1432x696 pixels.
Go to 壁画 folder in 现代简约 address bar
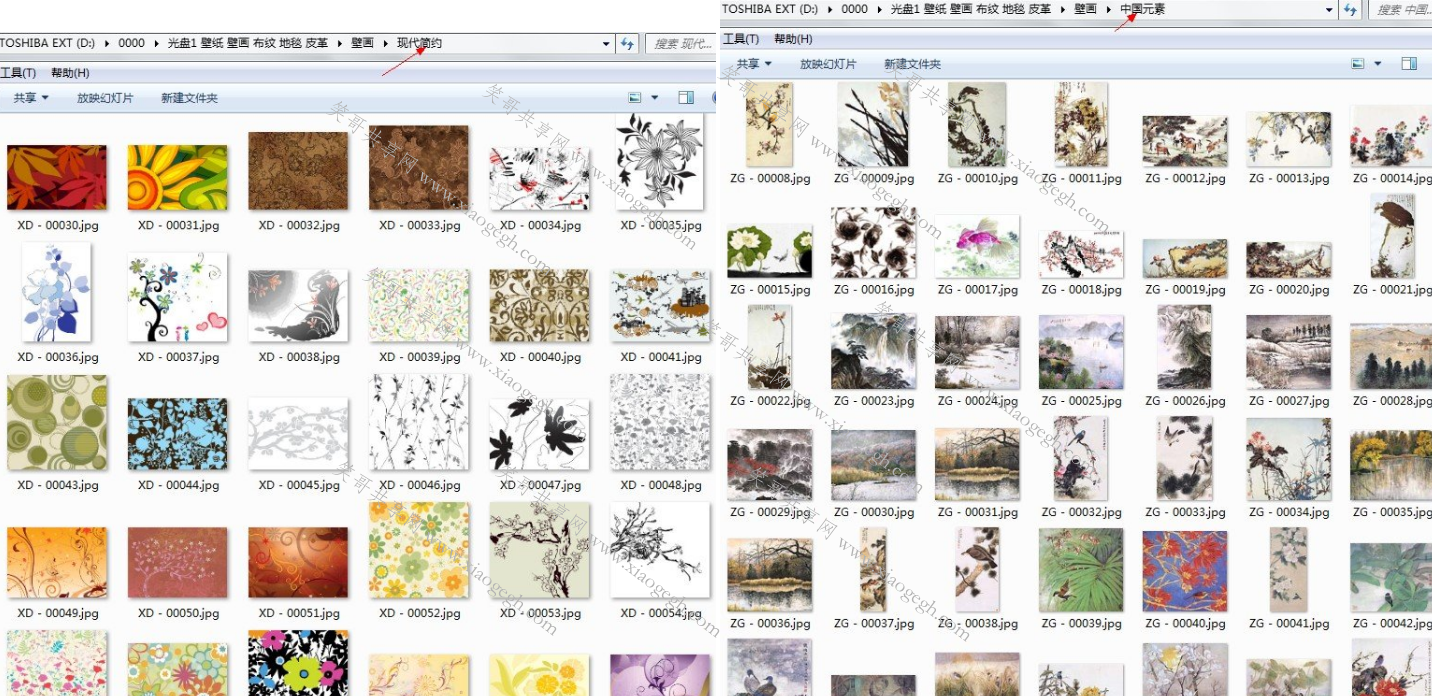pos(362,44)
